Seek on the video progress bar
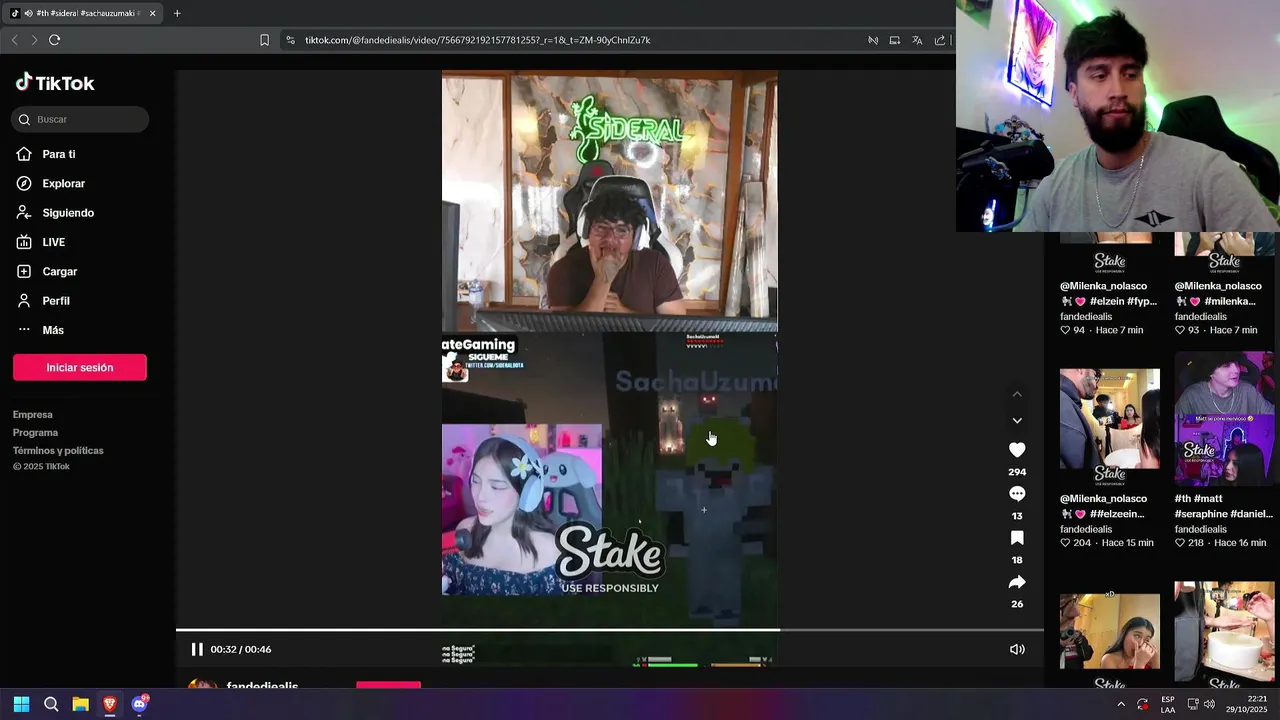 (610, 630)
